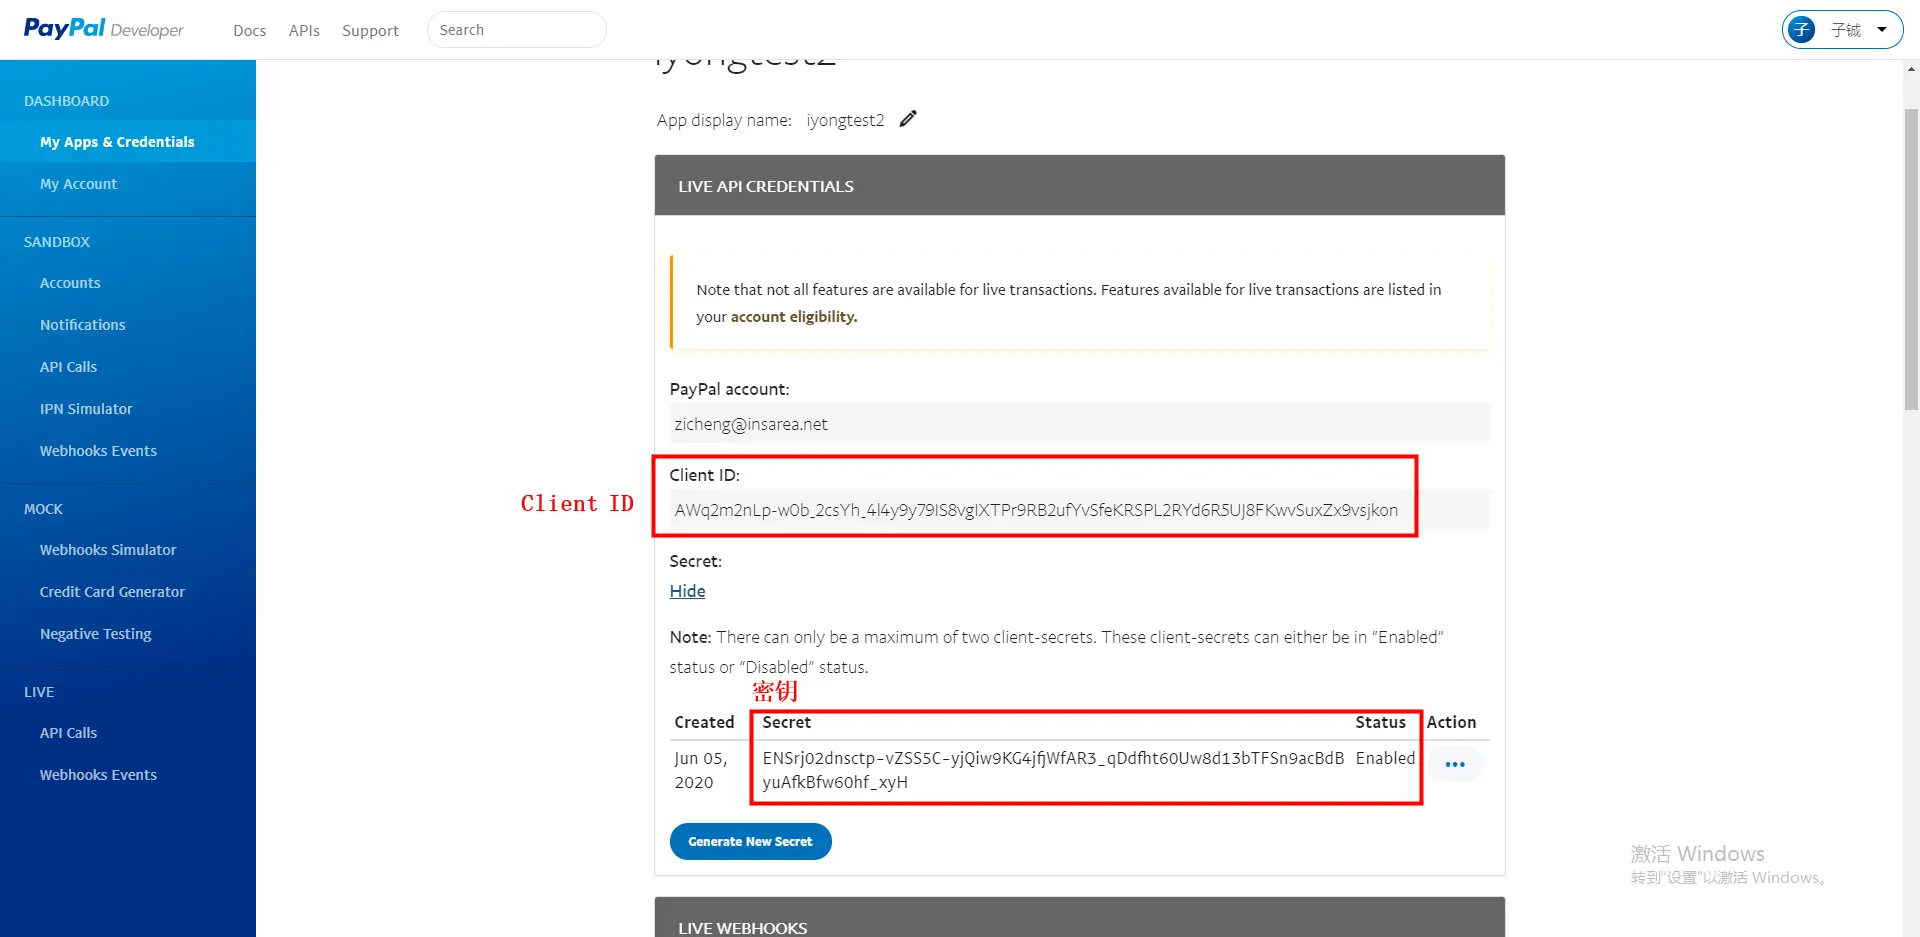This screenshot has width=1920, height=937.
Task: Click the SANDBOX sidebar heading
Action: pos(57,242)
